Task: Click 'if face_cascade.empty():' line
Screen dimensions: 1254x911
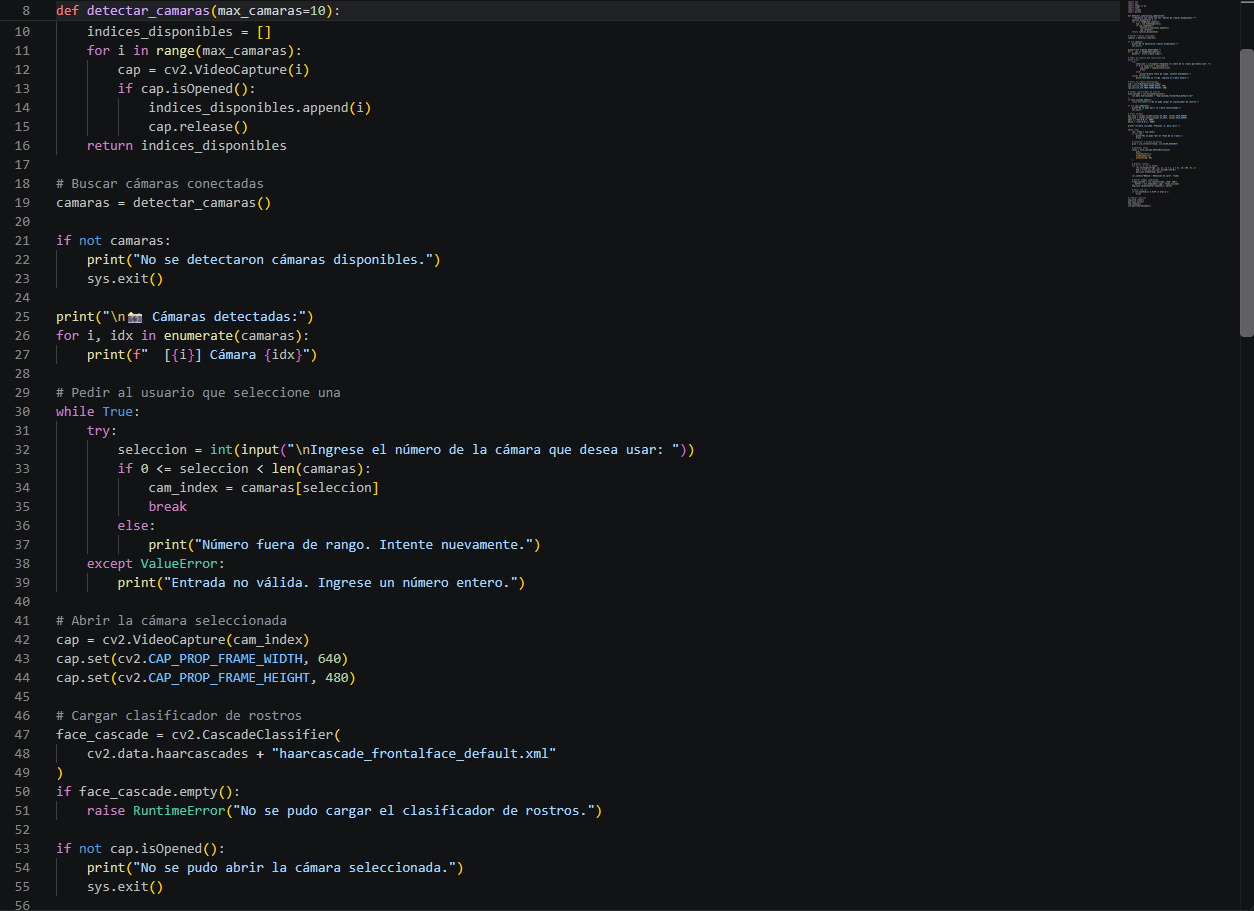Action: tap(148, 791)
